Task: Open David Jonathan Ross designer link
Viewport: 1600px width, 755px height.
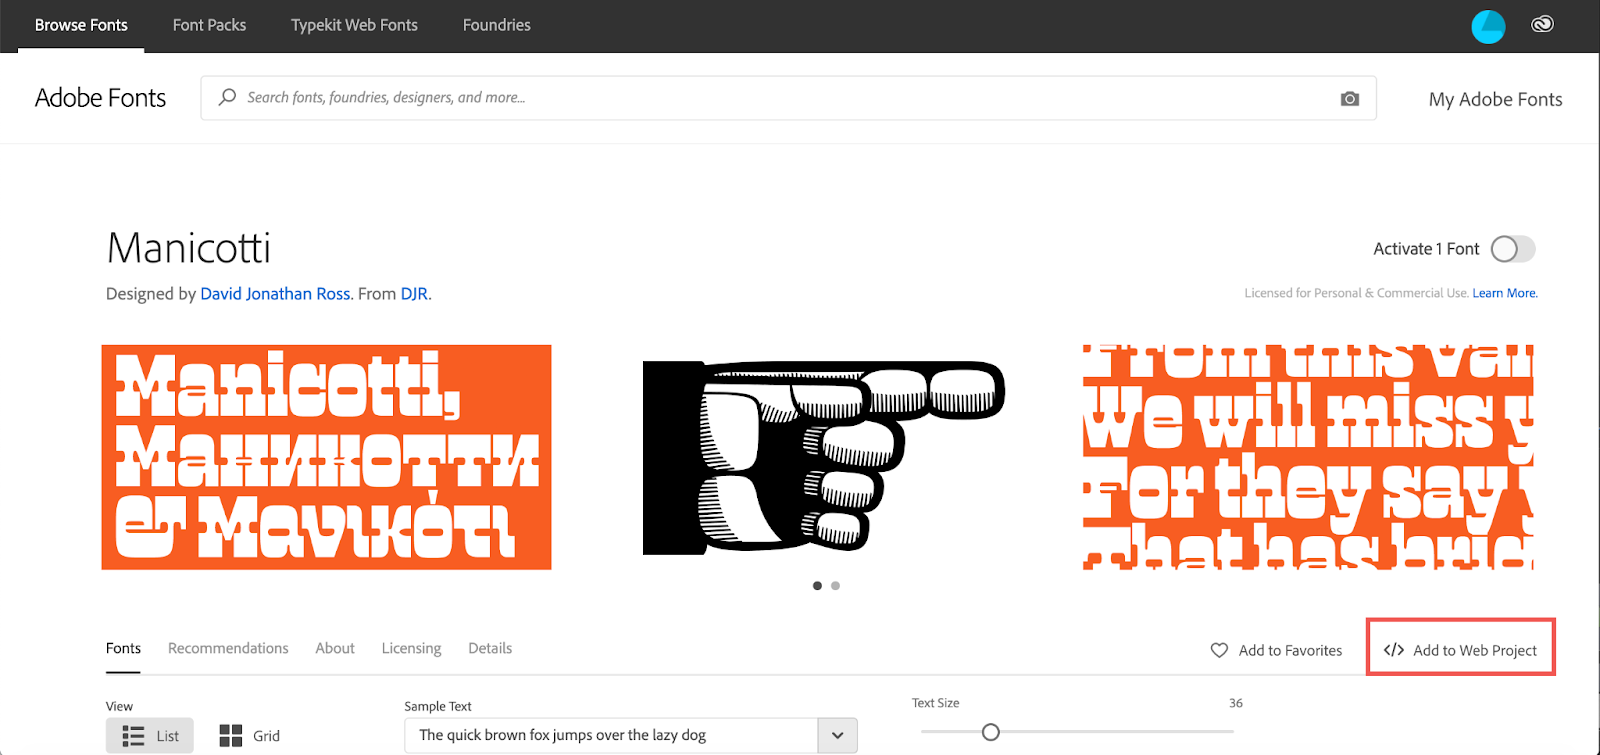Action: [x=275, y=294]
